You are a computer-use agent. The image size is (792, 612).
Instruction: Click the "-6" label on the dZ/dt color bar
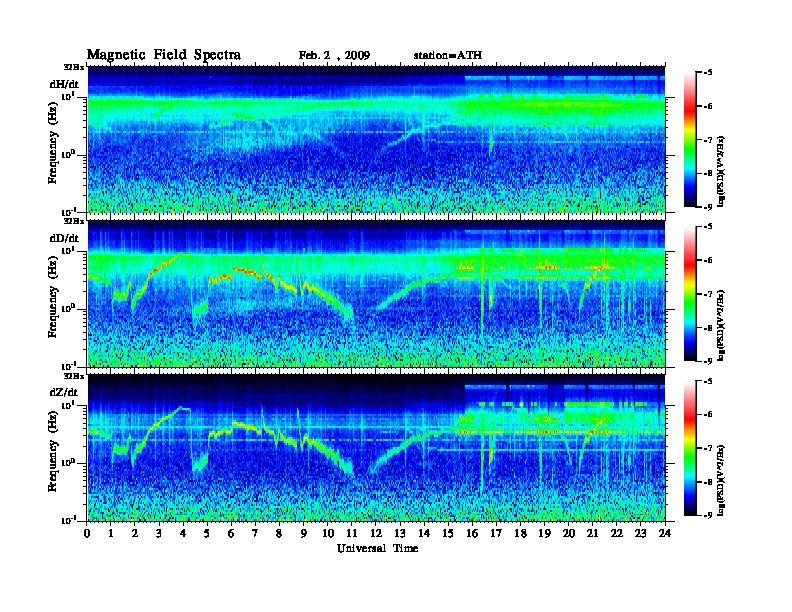(708, 415)
